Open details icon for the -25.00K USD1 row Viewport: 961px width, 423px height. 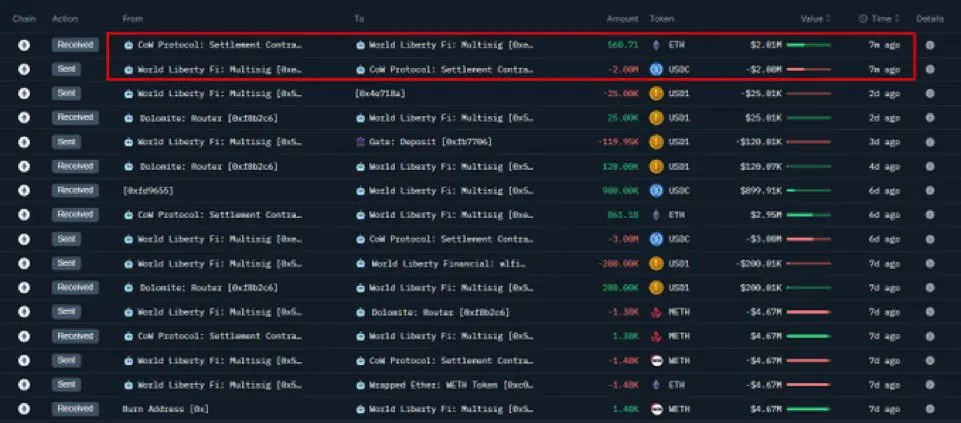930,94
